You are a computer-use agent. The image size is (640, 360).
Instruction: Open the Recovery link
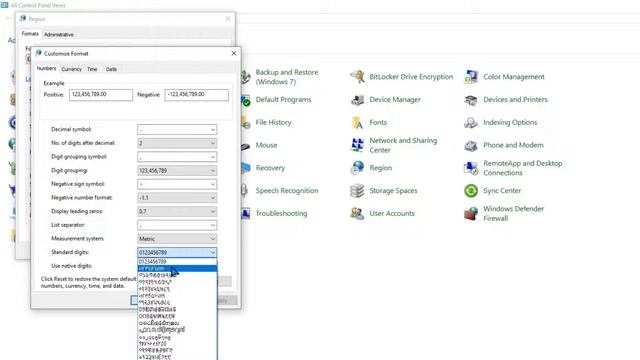(270, 168)
